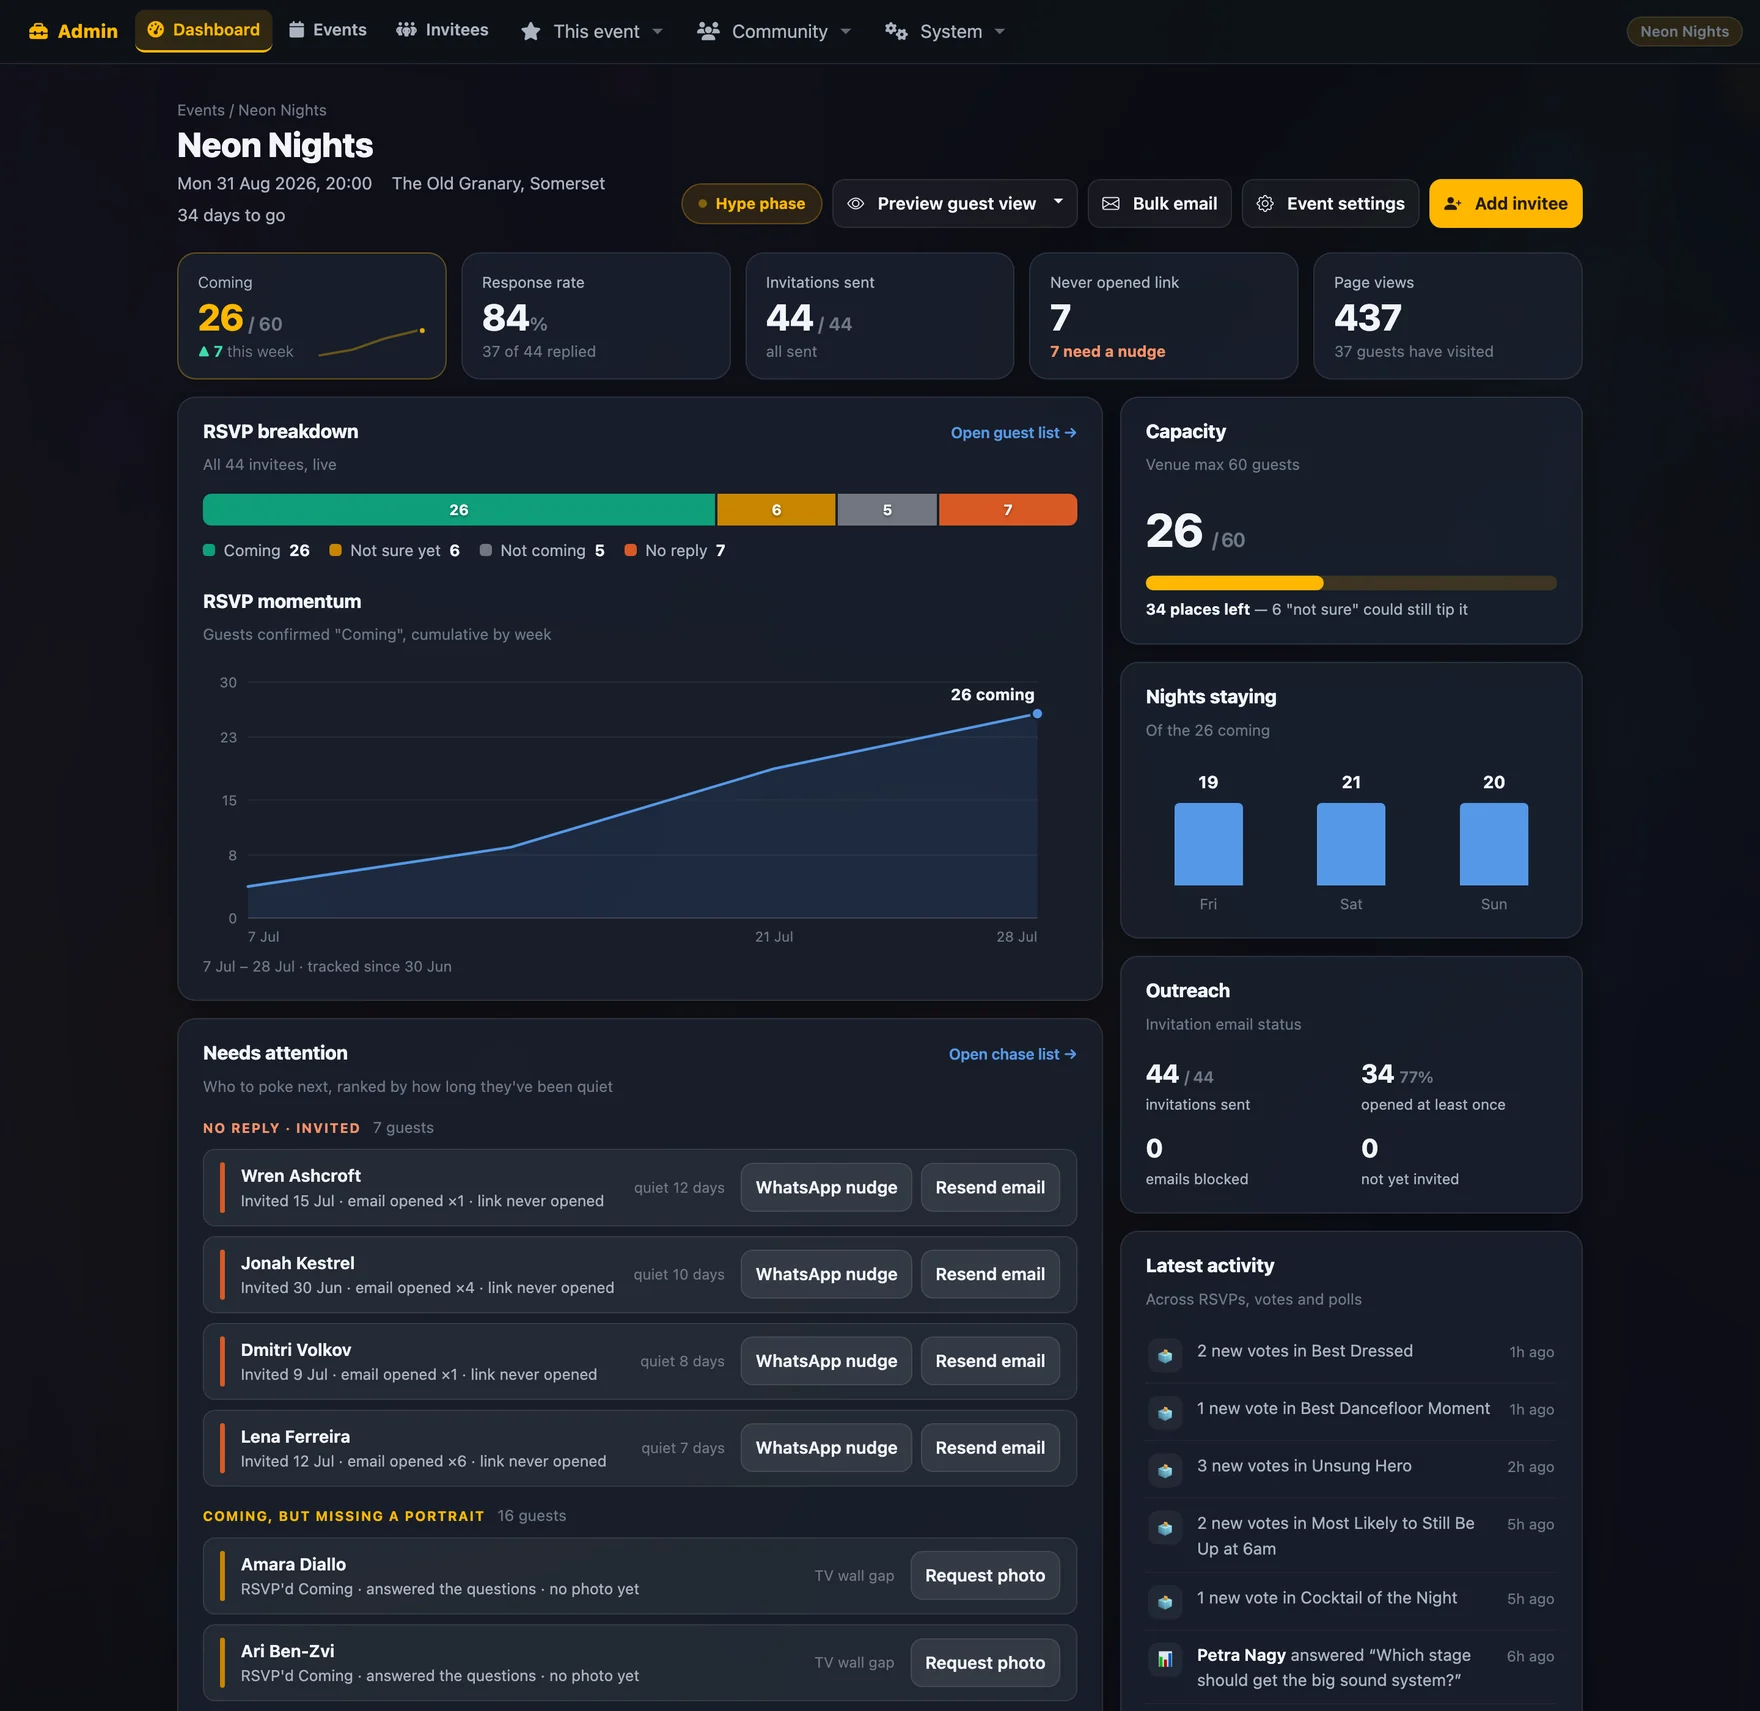Screen dimensions: 1760x1711
Task: Click the arrow icon in Open chase list
Action: (x=1071, y=1055)
